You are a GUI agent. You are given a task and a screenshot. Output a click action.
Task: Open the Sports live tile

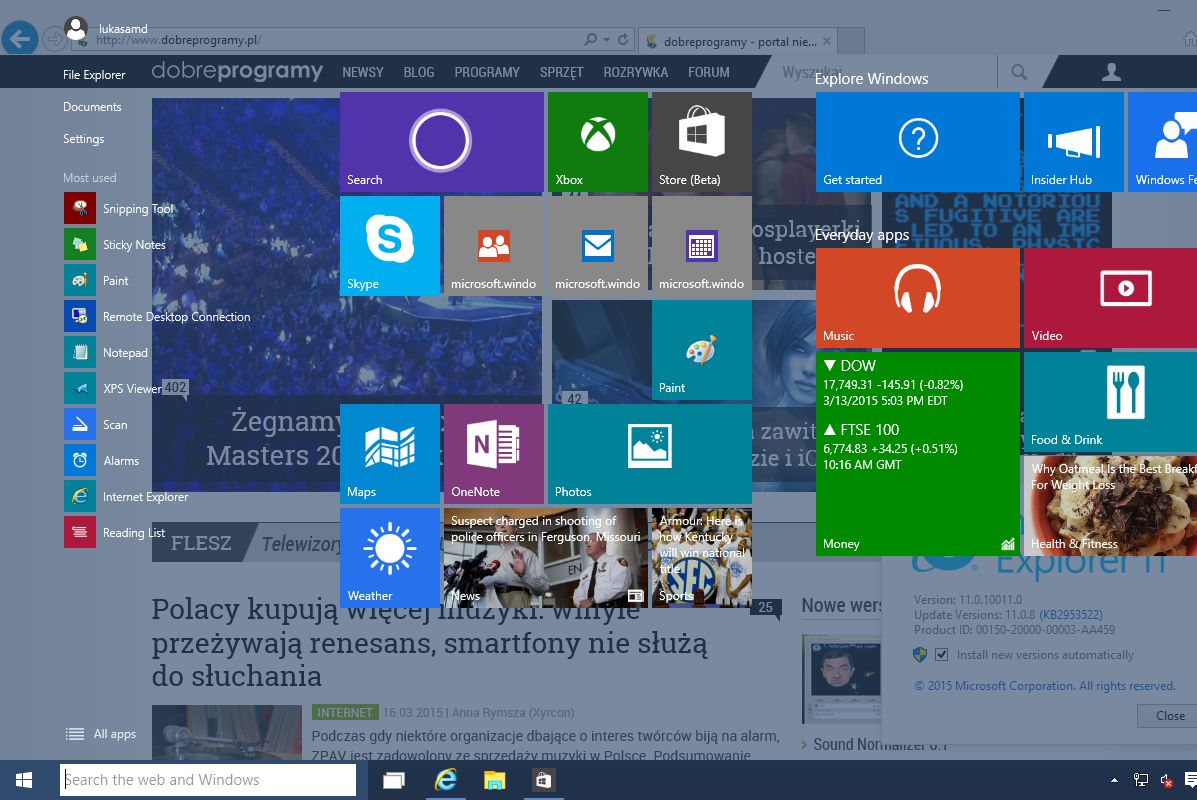tap(702, 557)
